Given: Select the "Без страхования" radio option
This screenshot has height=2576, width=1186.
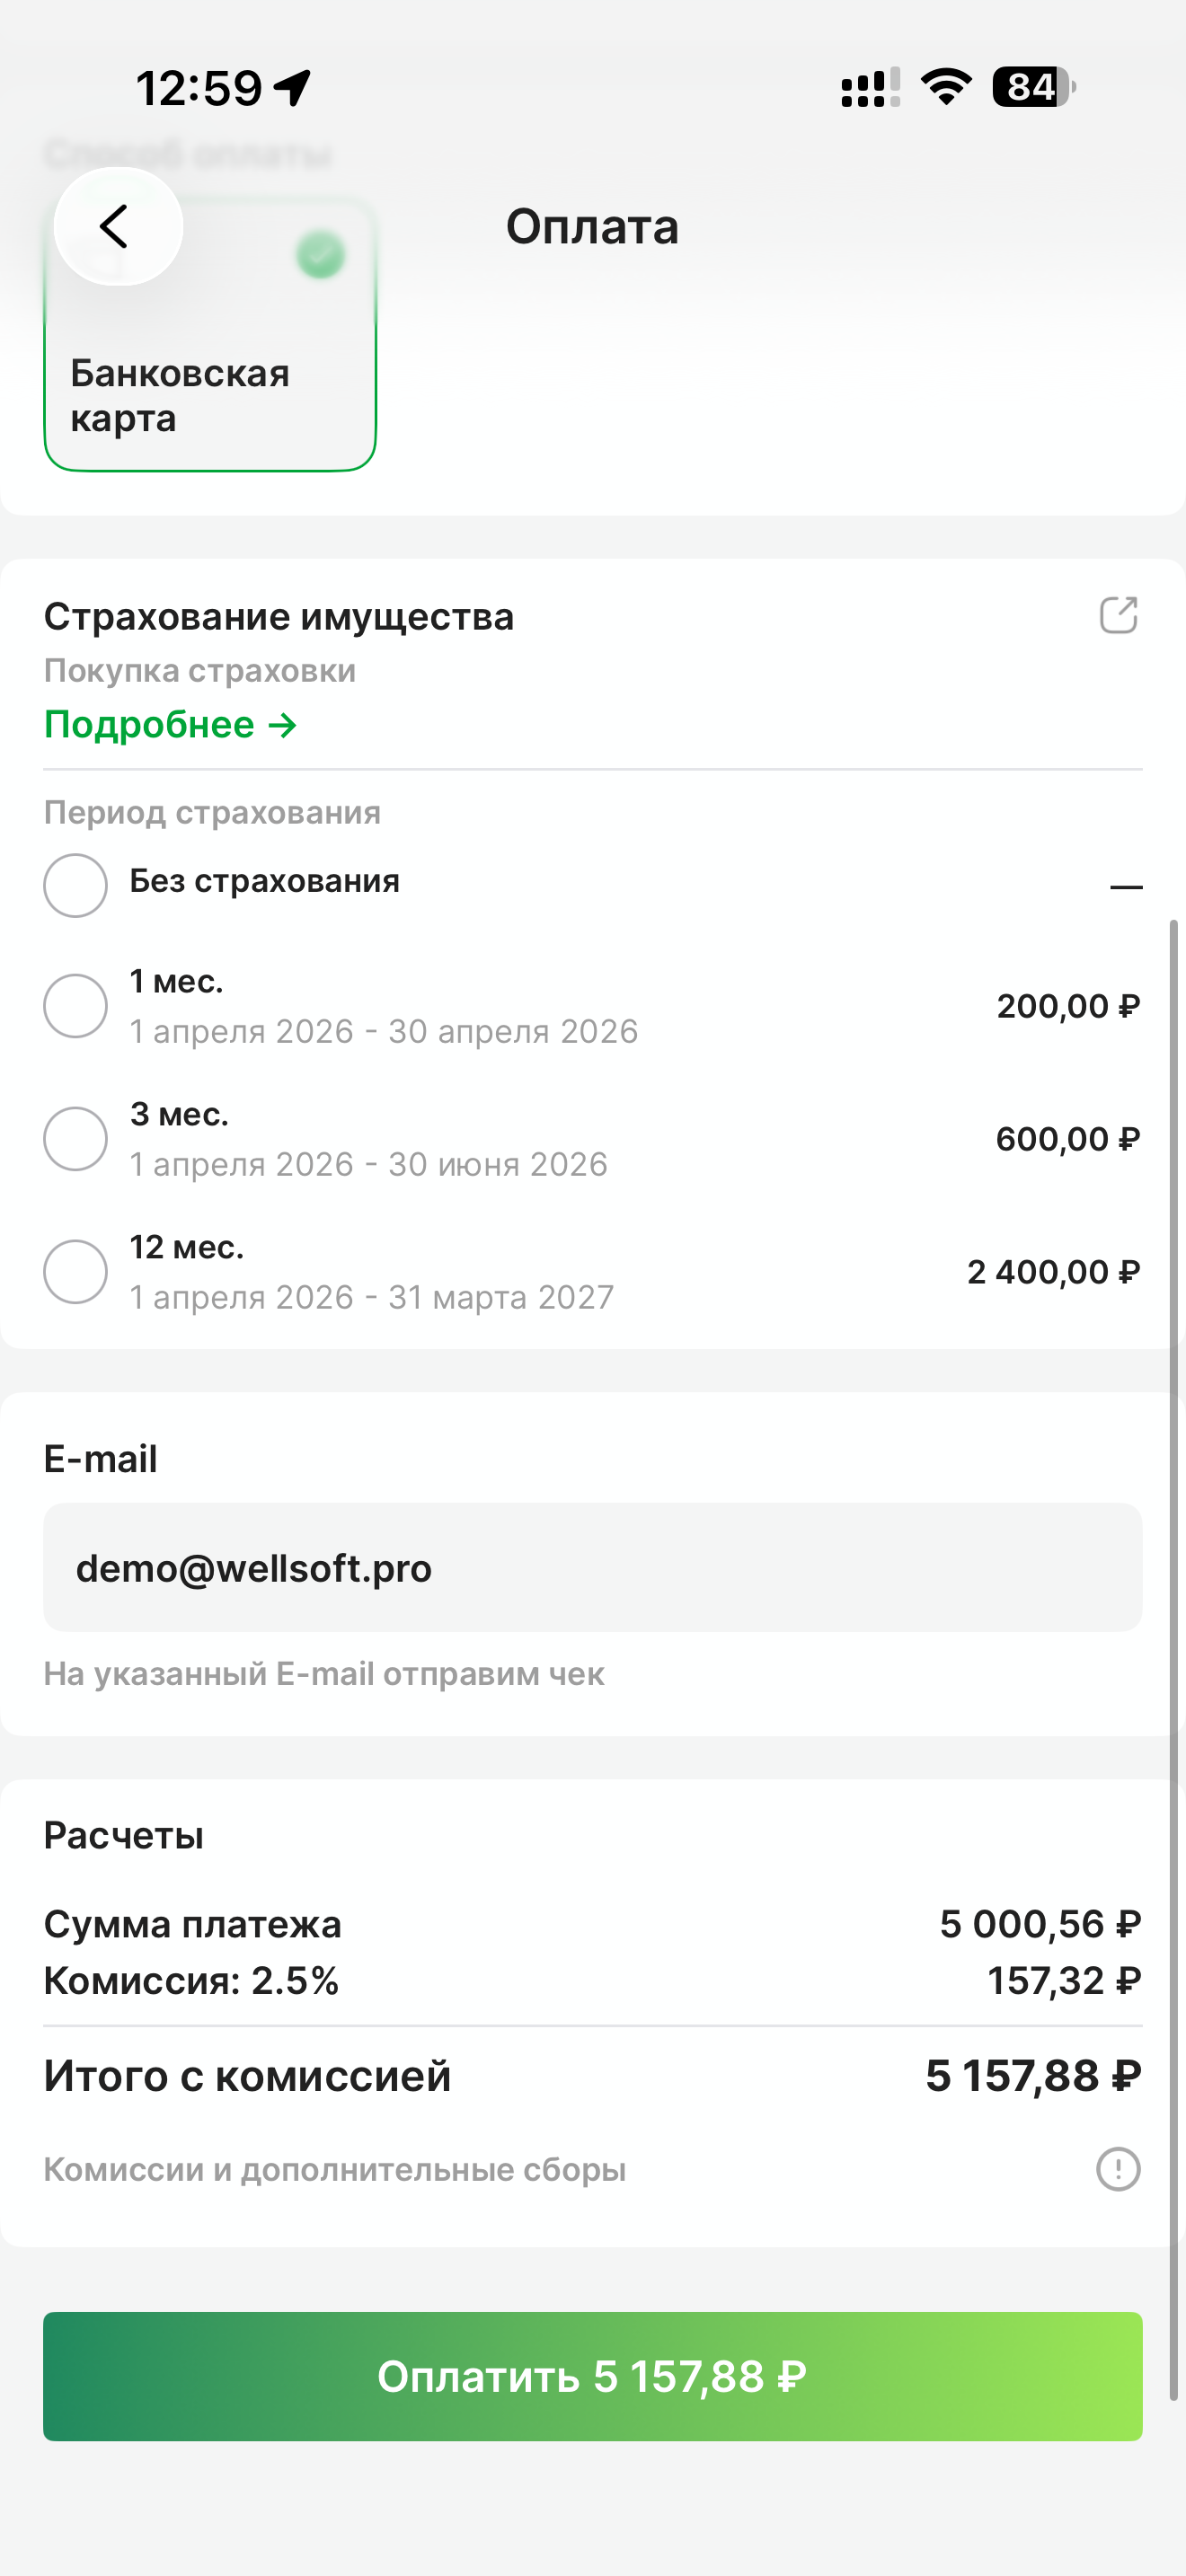Looking at the screenshot, I should tap(75, 885).
